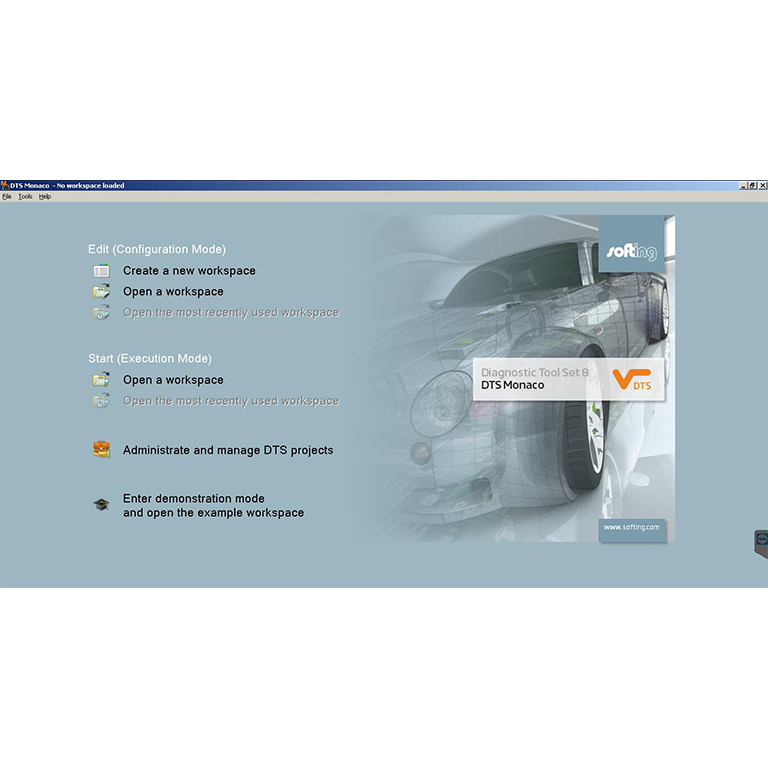The width and height of the screenshot is (768, 768).
Task: Click the Diagnostic Tool Set 8 banner
Action: tap(569, 379)
